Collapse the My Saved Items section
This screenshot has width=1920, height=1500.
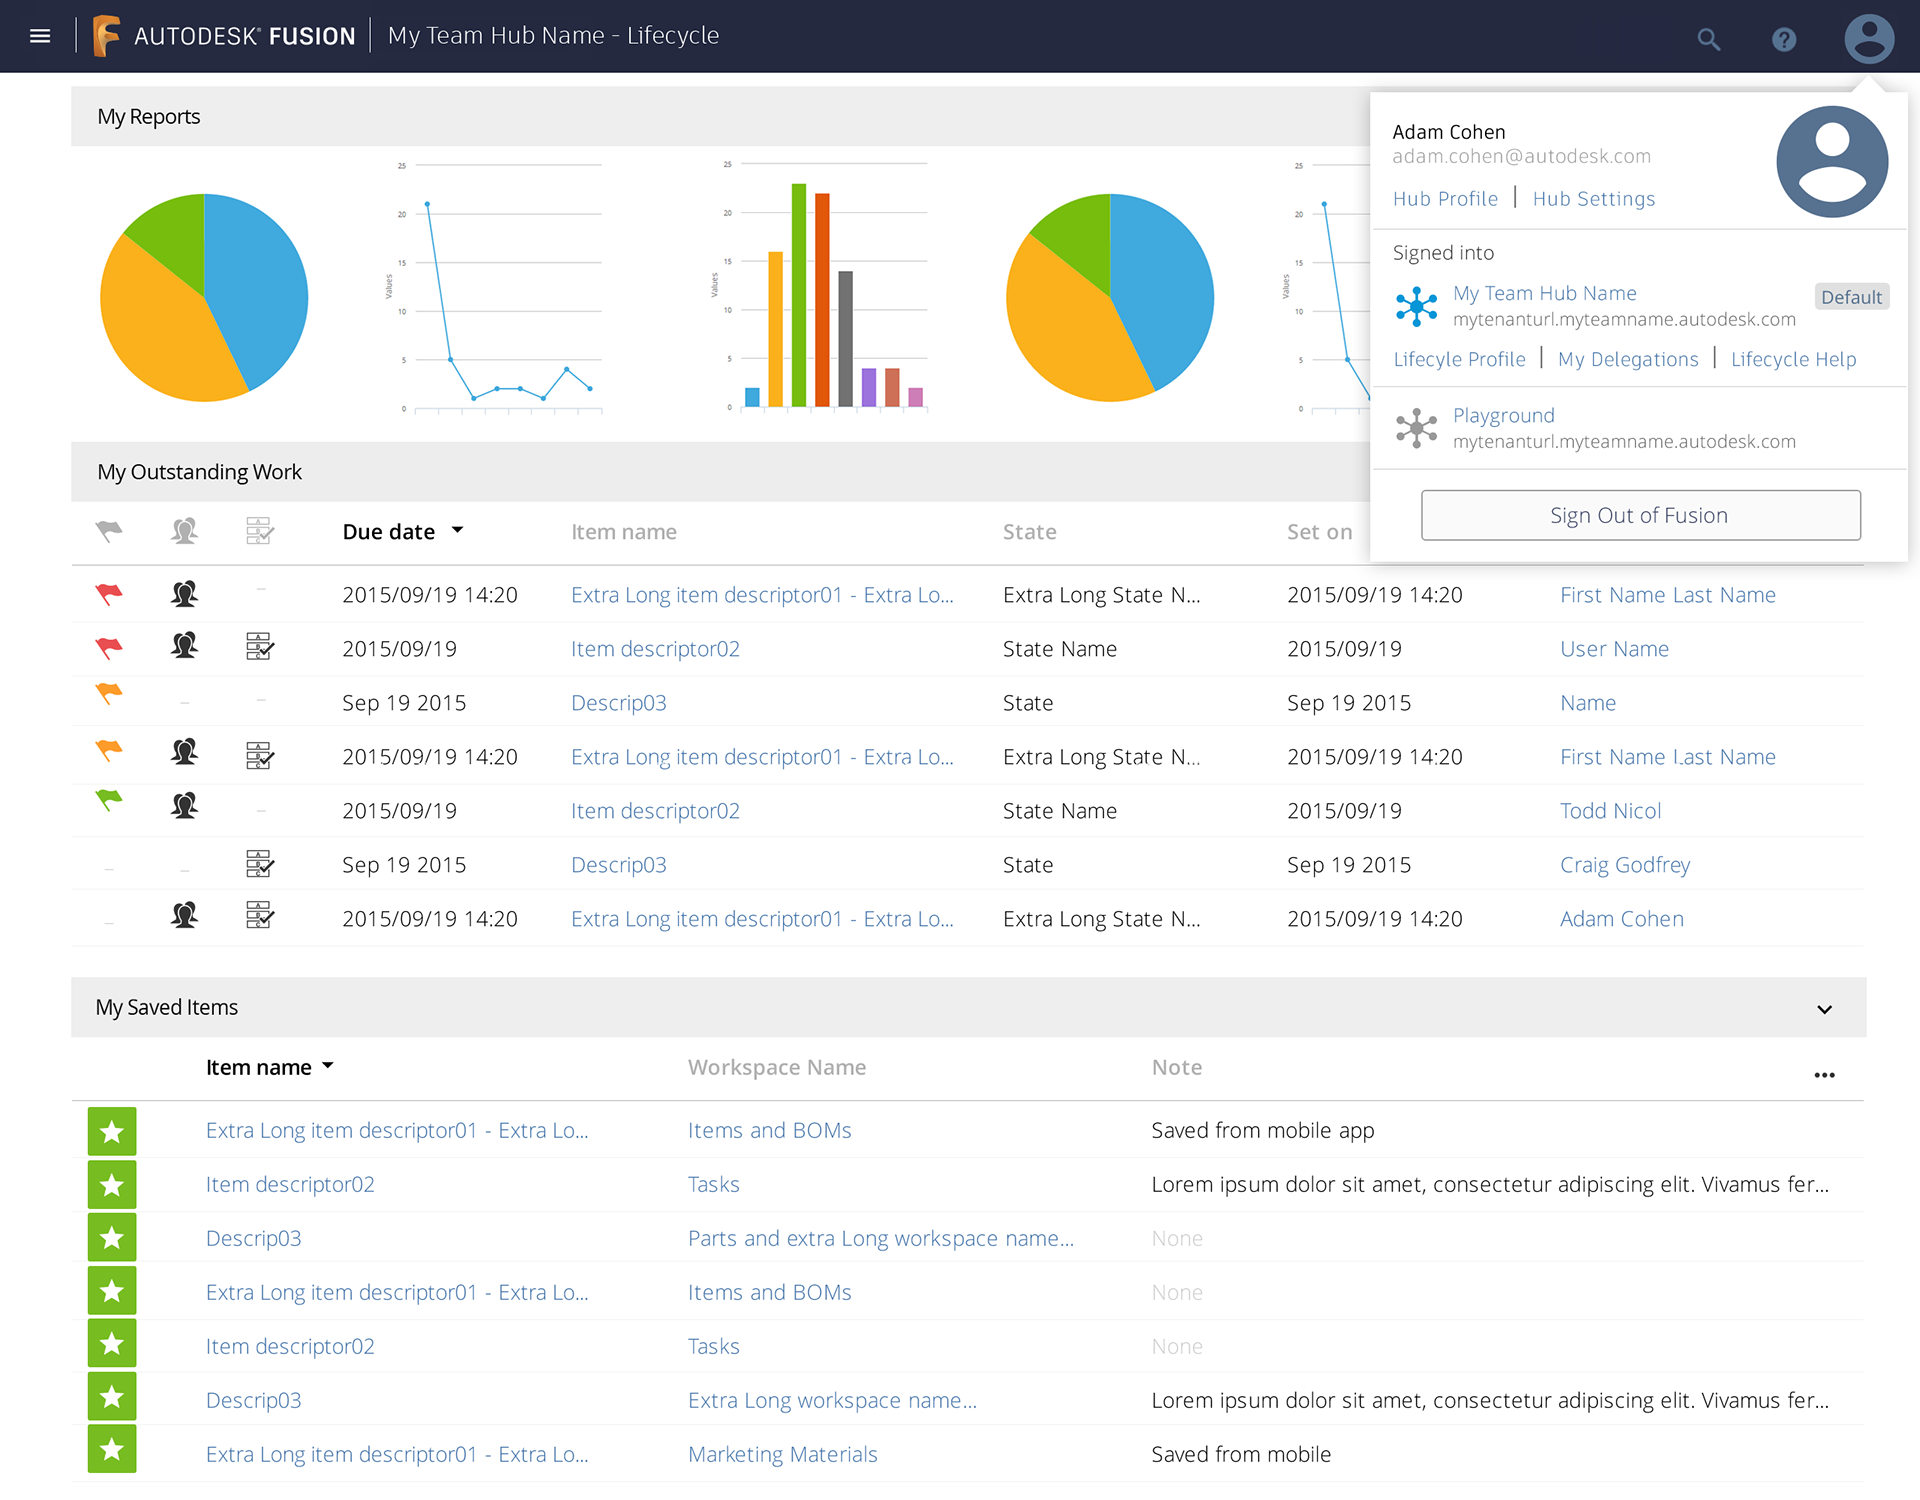pos(1824,1009)
